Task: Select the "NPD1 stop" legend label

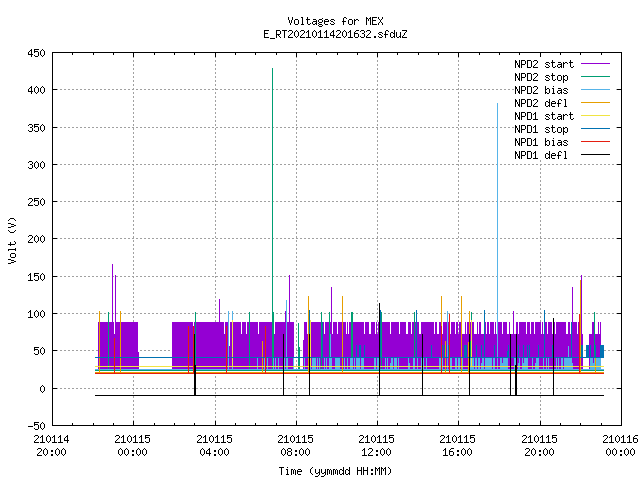Action: point(541,129)
